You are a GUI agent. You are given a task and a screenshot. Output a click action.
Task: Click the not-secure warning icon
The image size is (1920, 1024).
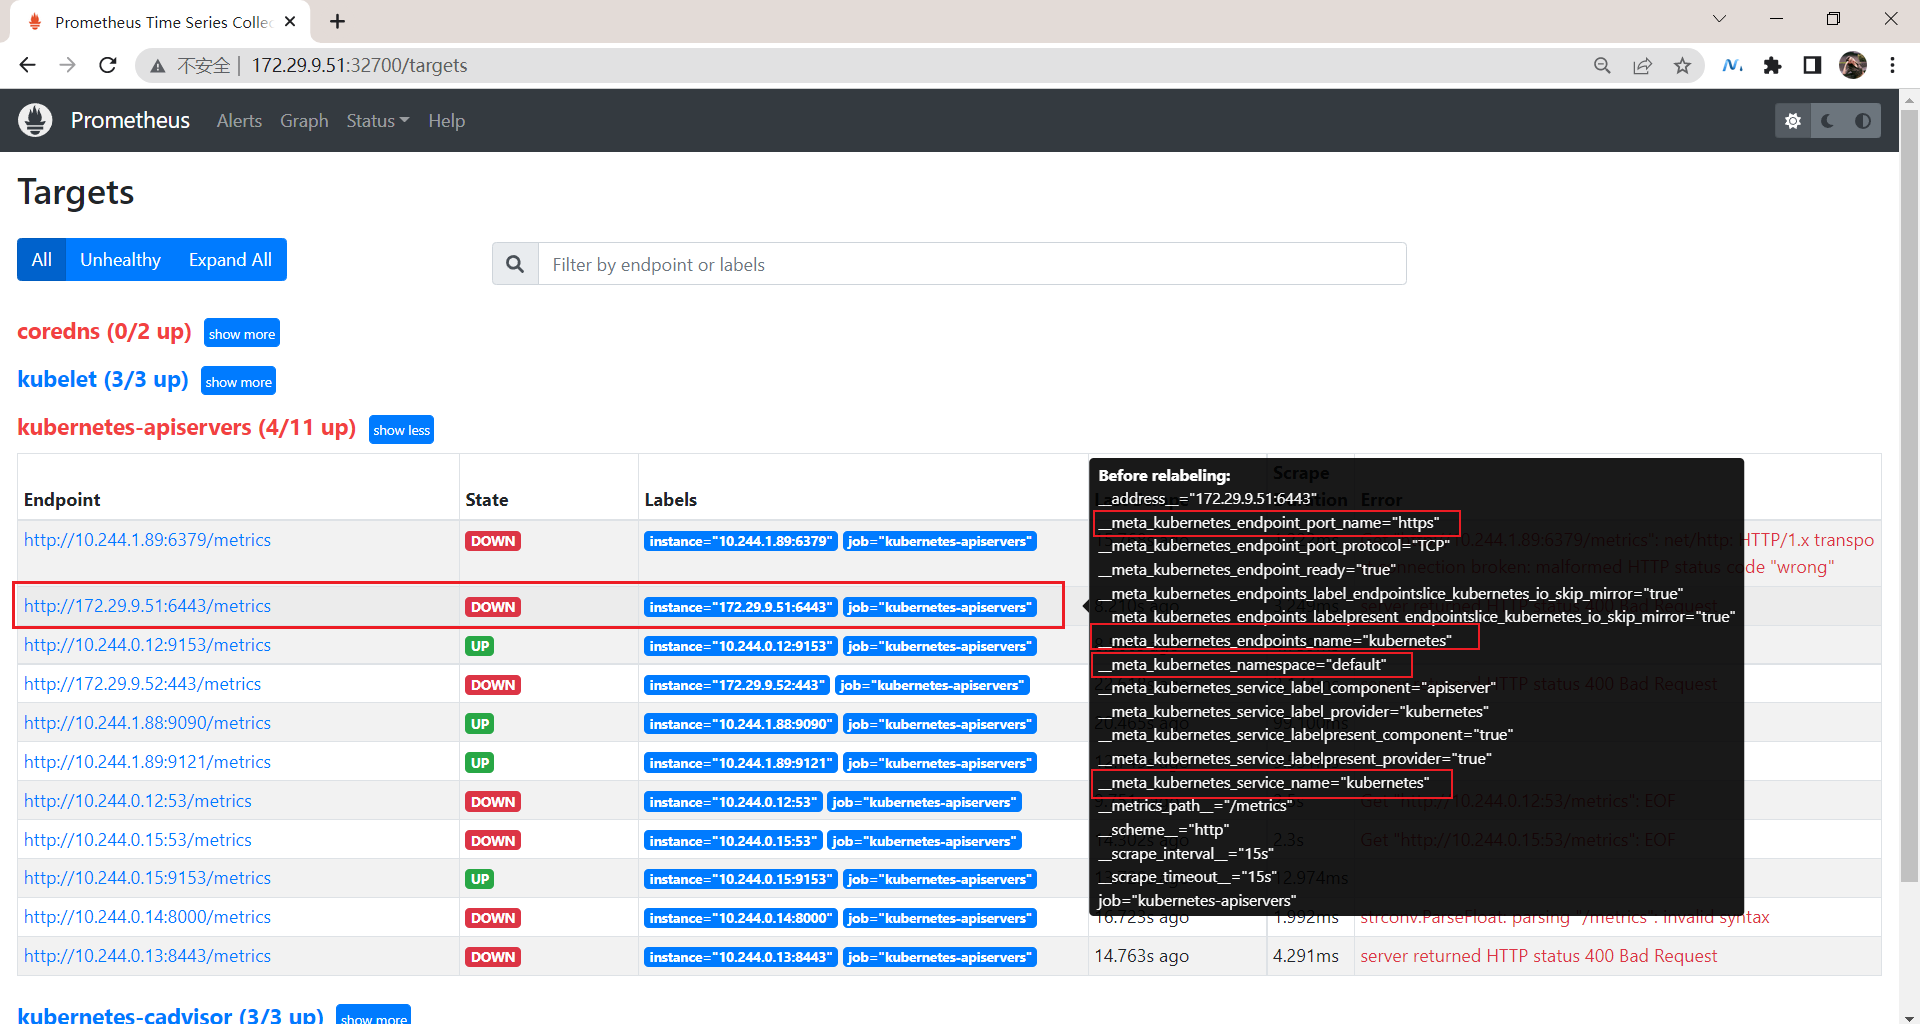click(158, 66)
